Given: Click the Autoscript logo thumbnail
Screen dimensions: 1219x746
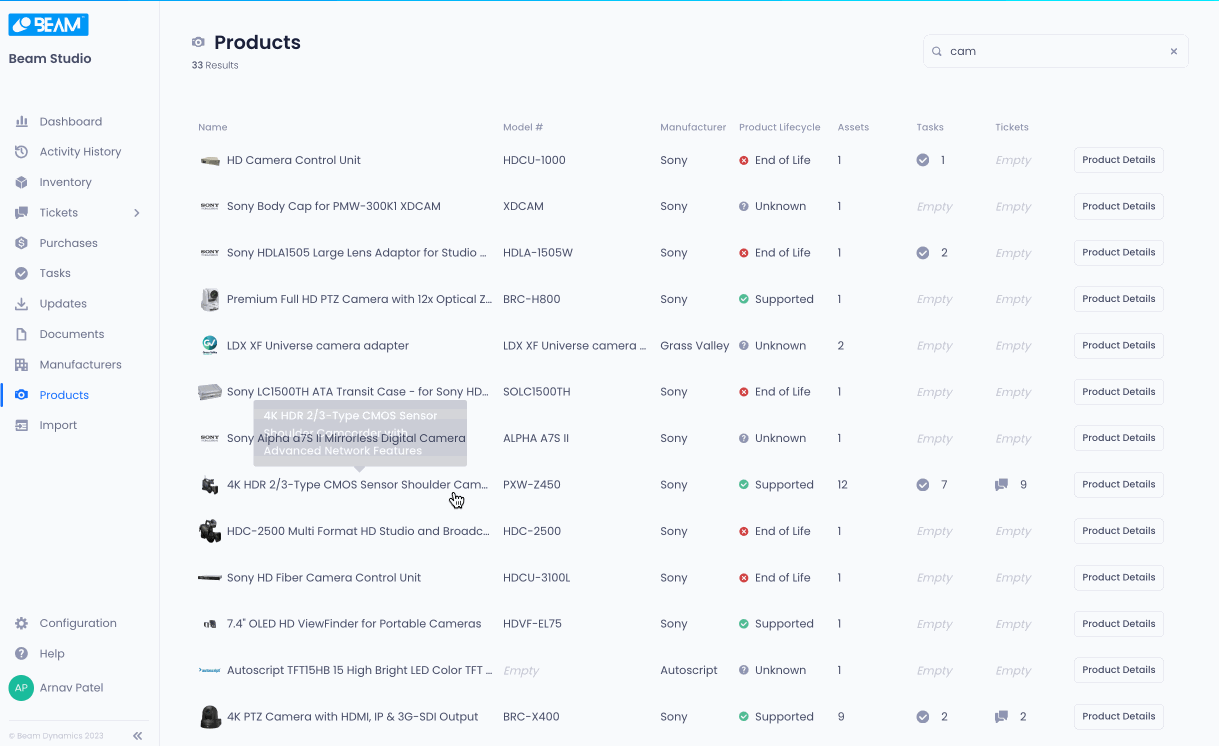Looking at the screenshot, I should [x=210, y=671].
